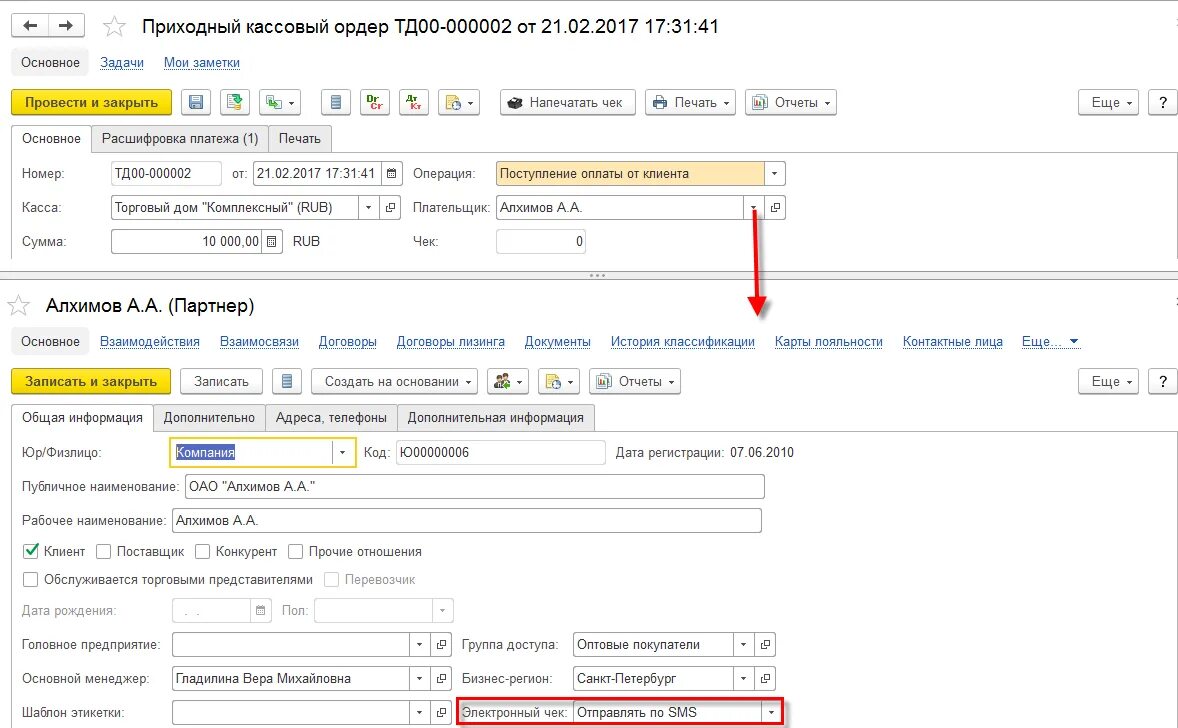Click the Чек number field
The image size is (1178, 728).
click(x=541, y=242)
